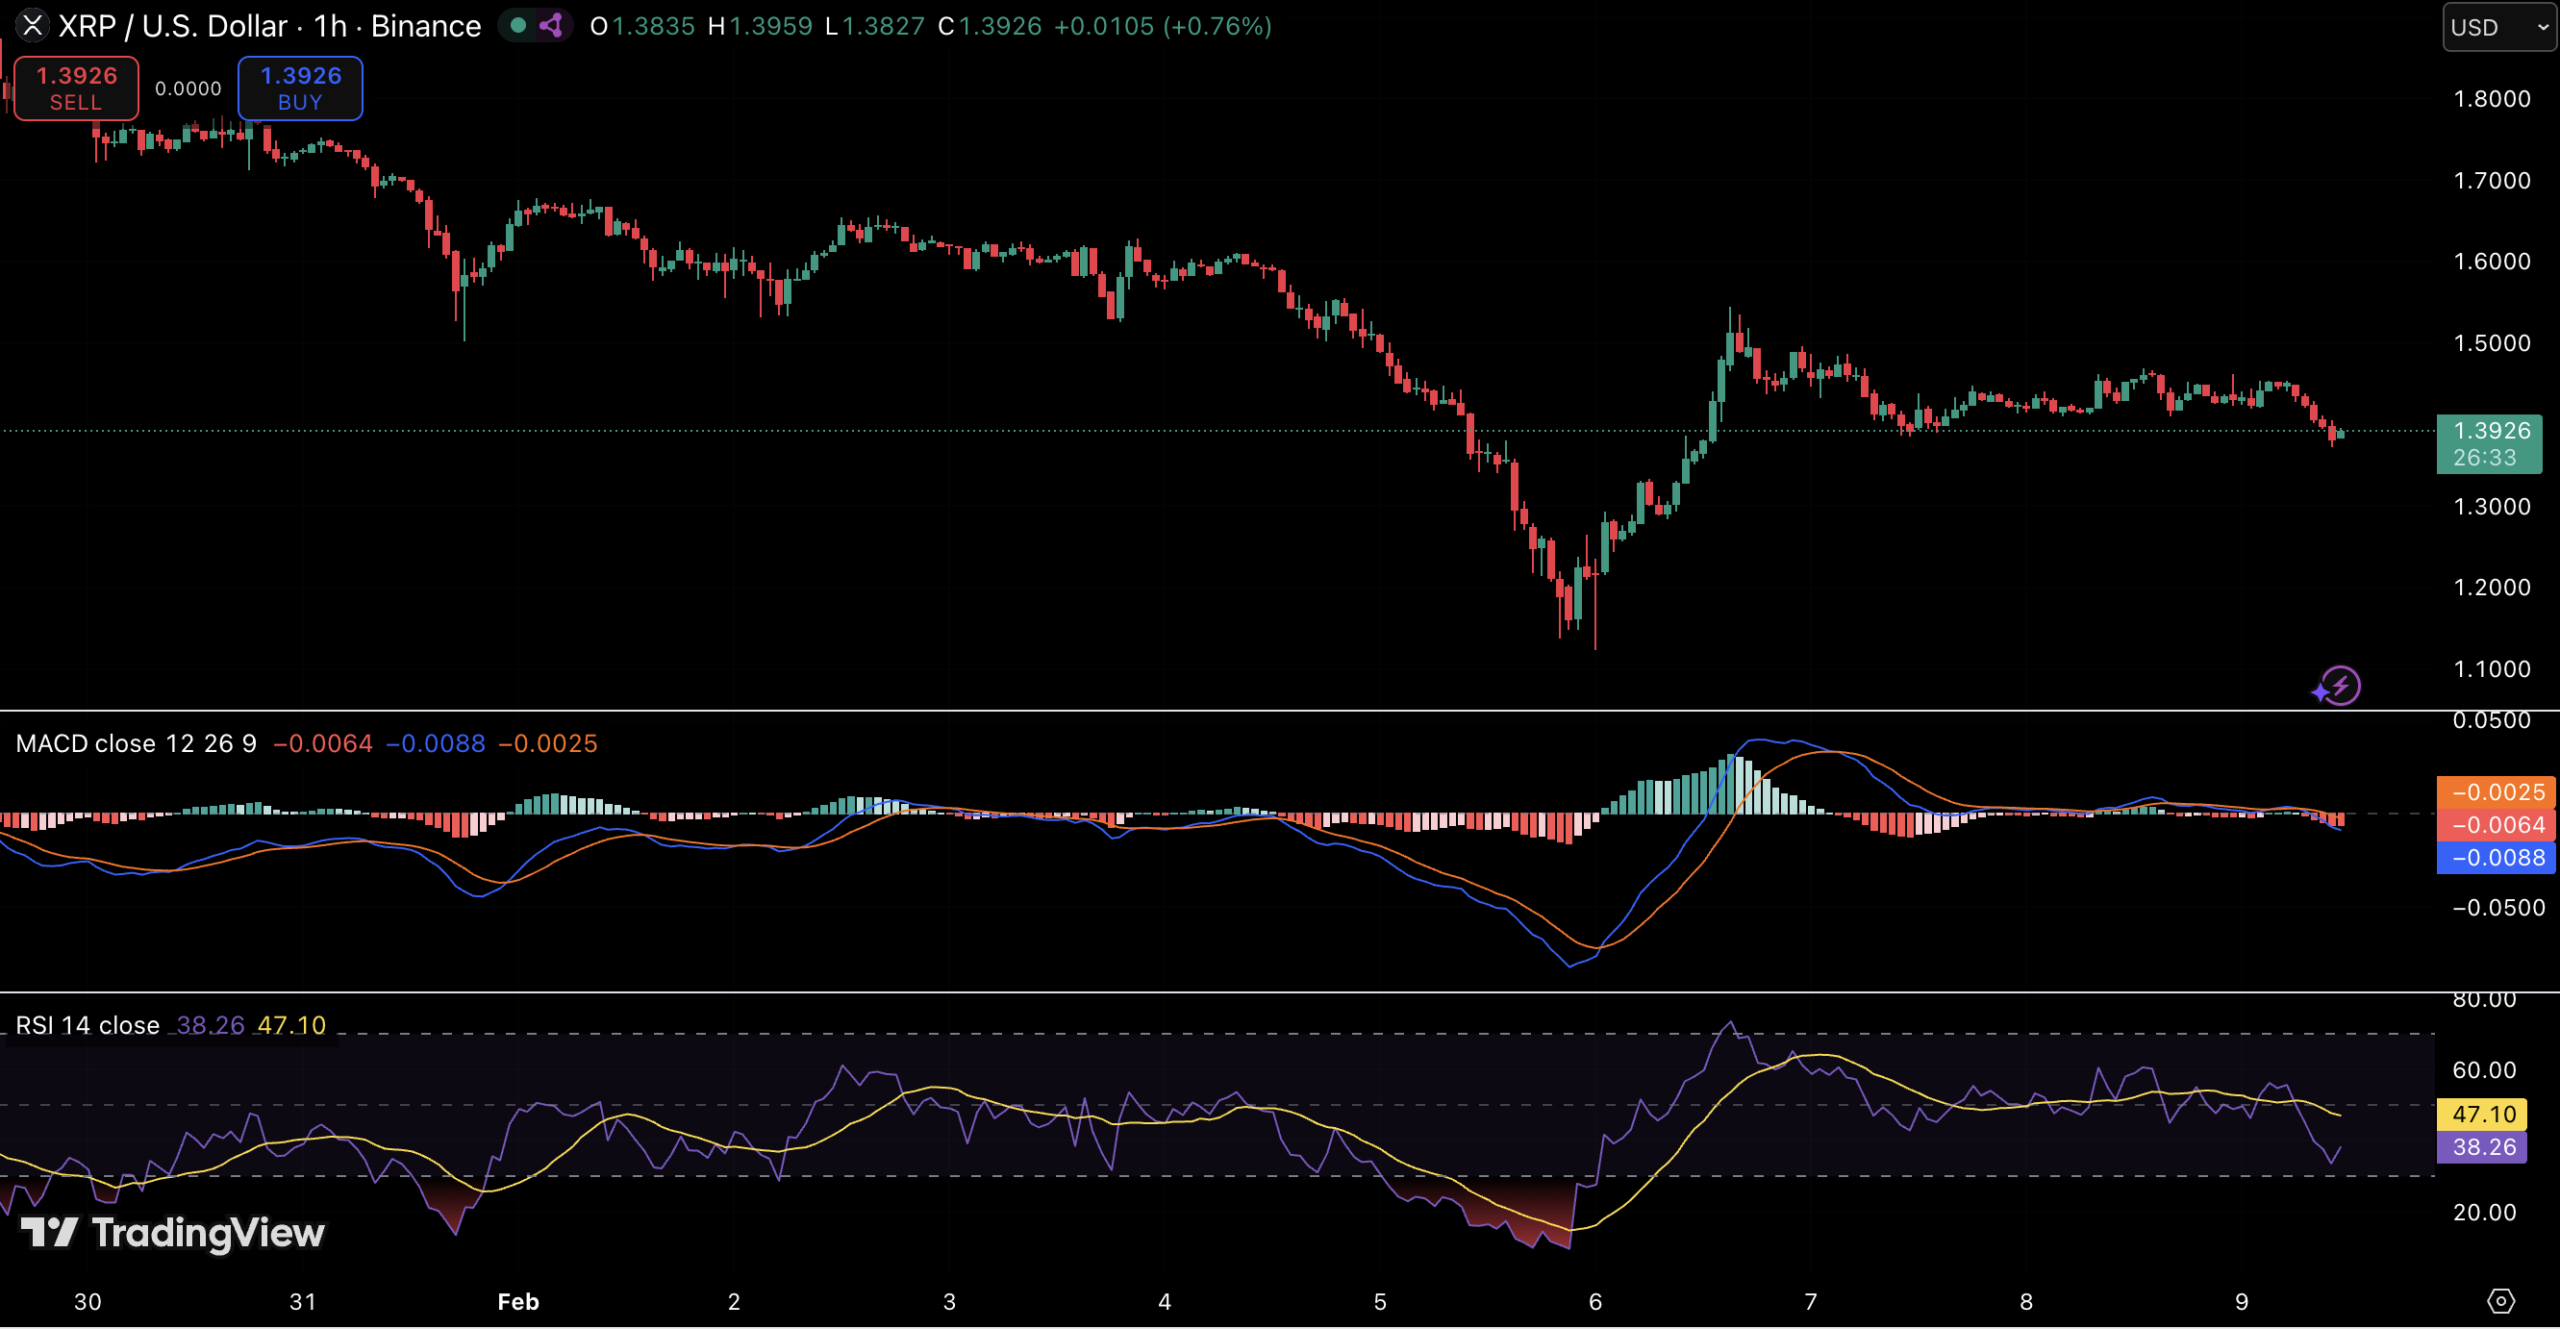Open the USD currency dropdown
2560x1329 pixels.
pyautogui.click(x=2497, y=27)
